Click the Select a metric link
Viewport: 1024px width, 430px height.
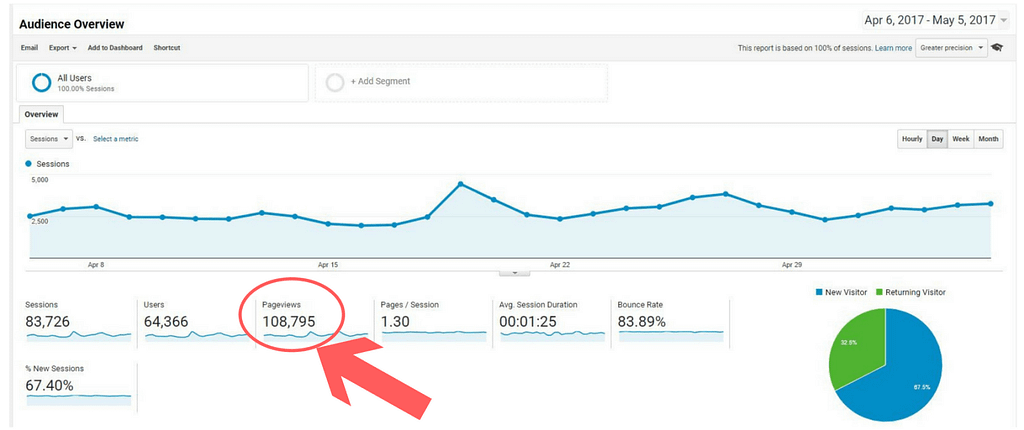pyautogui.click(x=116, y=139)
